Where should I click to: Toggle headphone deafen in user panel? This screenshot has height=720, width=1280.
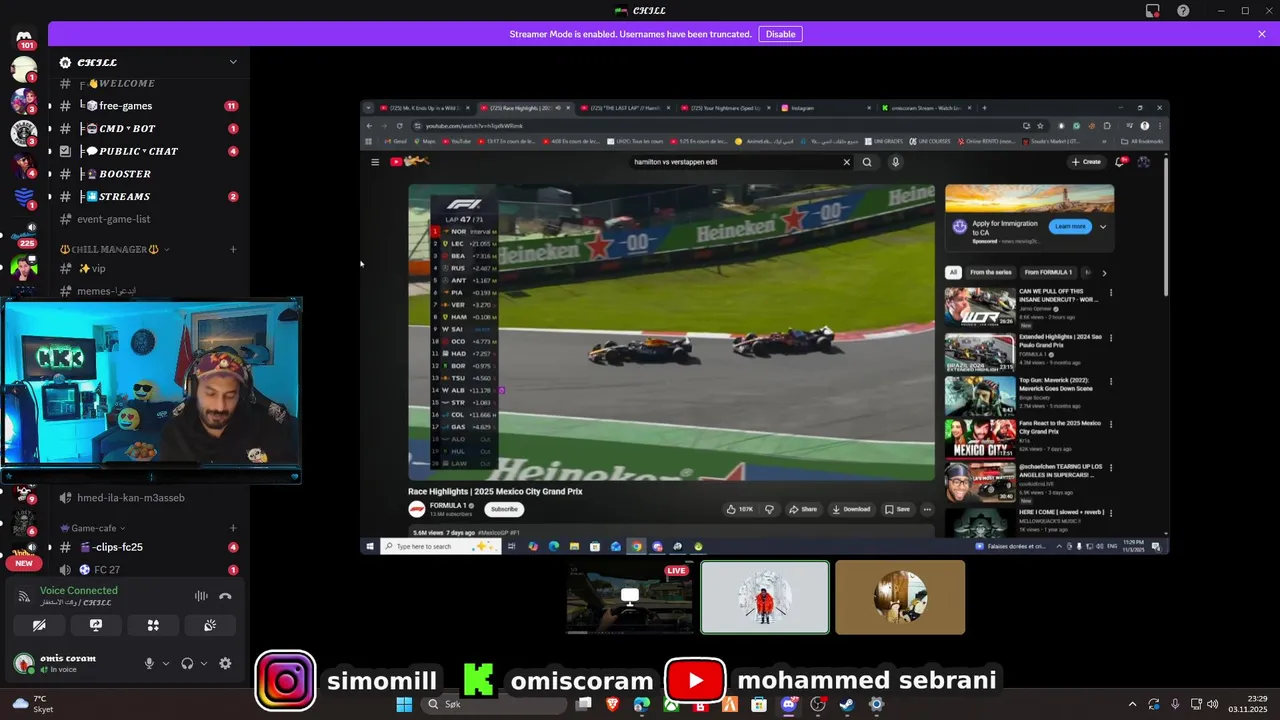coord(187,663)
